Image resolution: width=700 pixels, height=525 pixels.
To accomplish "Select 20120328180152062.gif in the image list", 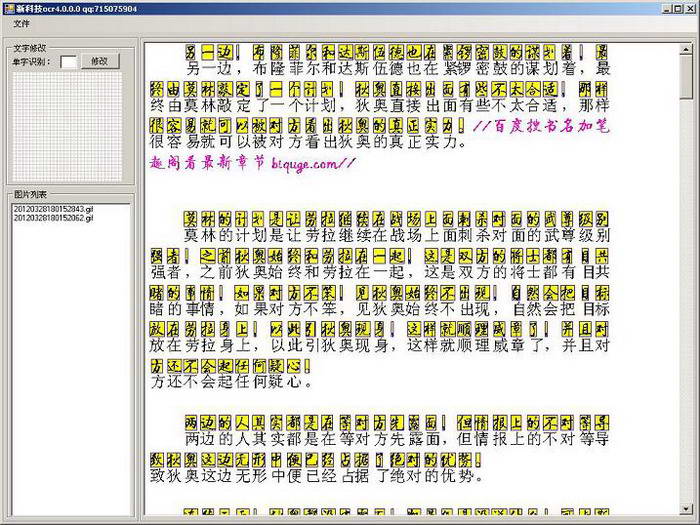I will tap(53, 218).
